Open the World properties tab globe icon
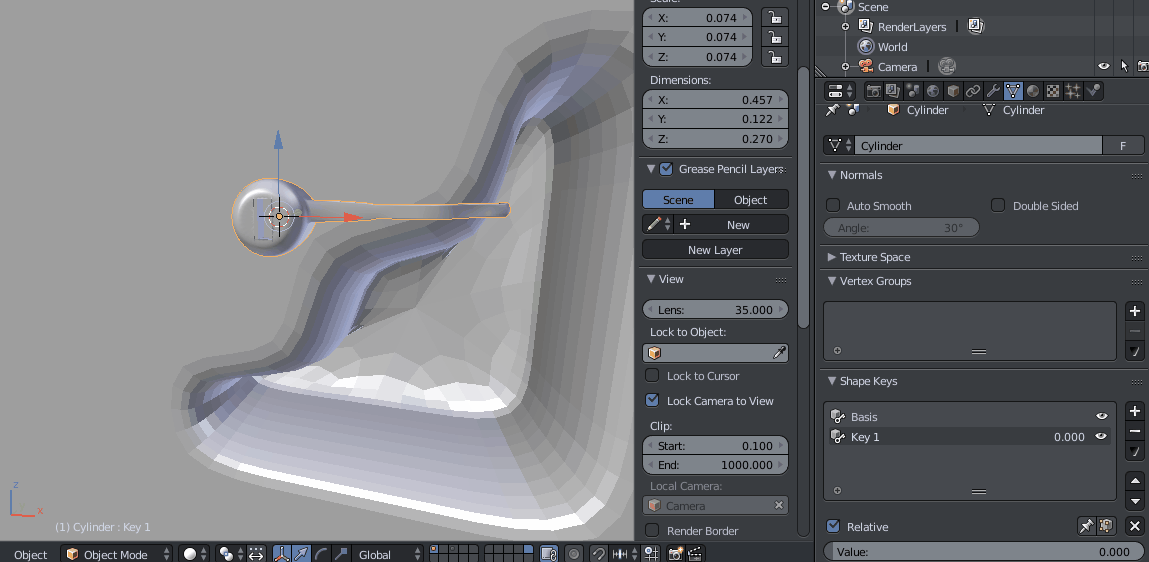Image resolution: width=1149 pixels, height=562 pixels. pos(933,91)
